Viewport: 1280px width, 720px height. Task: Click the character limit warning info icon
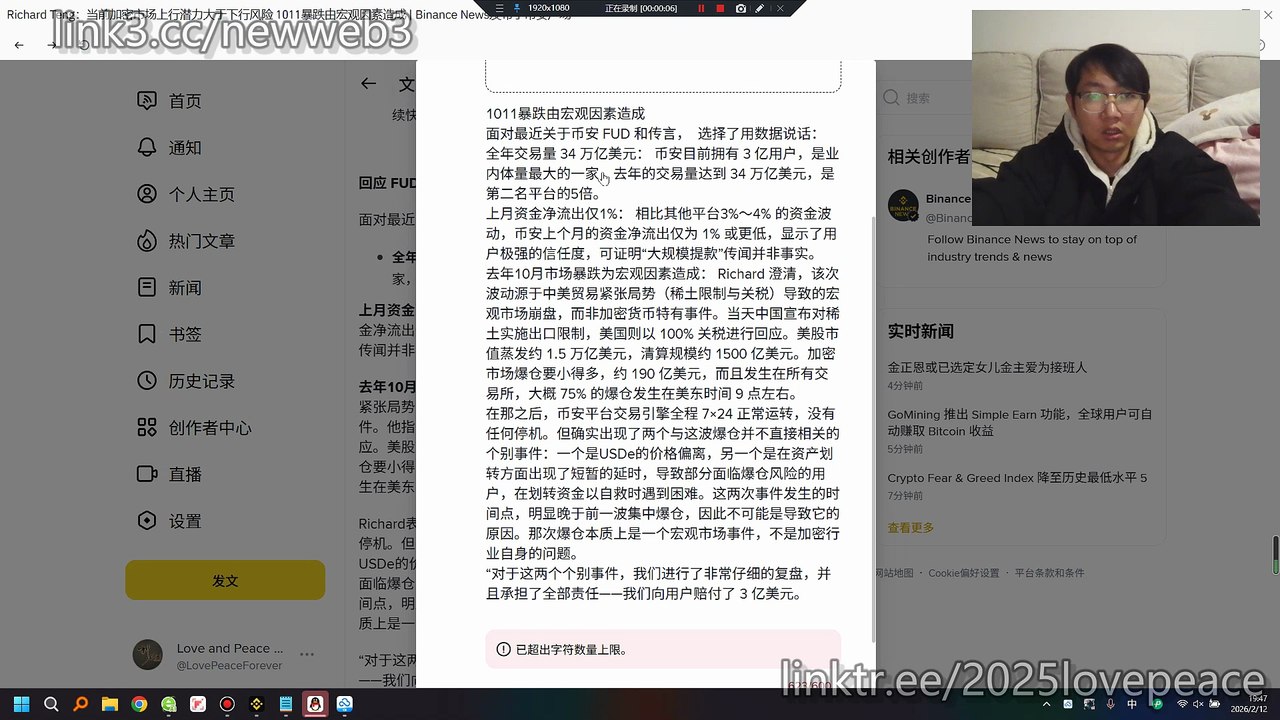click(503, 650)
